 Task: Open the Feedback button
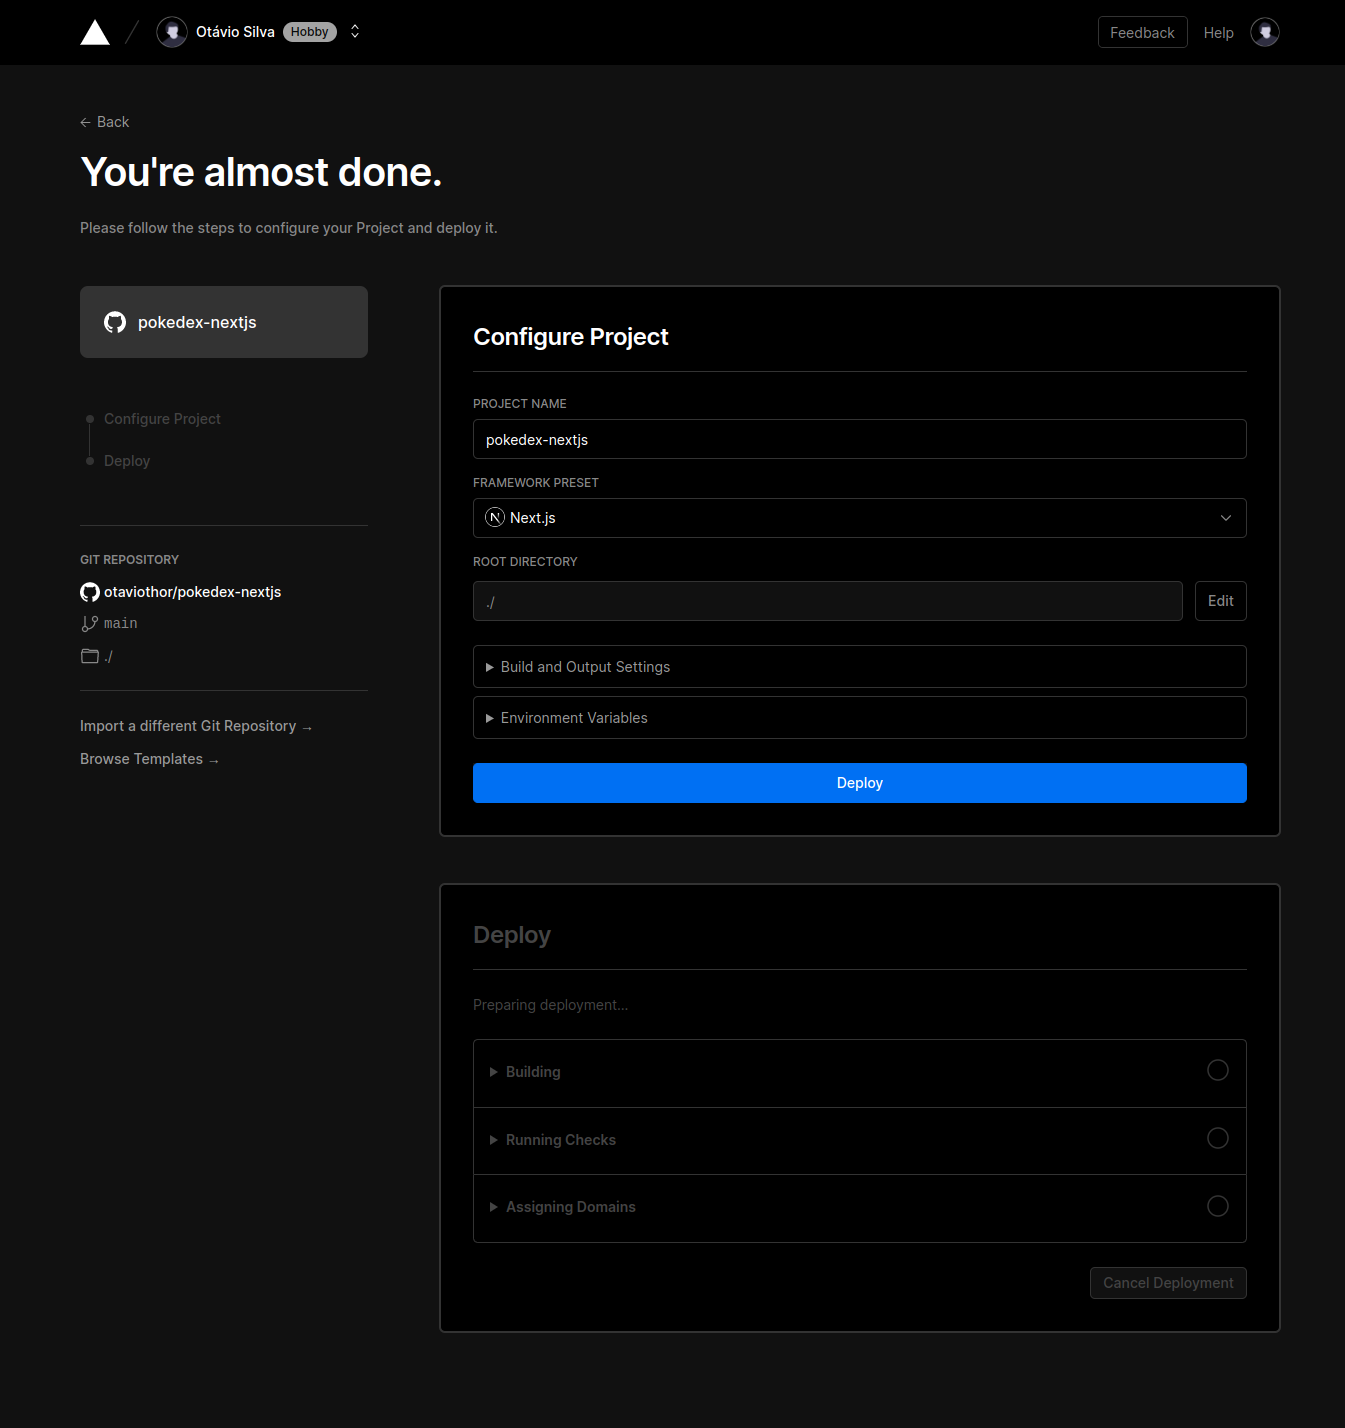coord(1142,32)
